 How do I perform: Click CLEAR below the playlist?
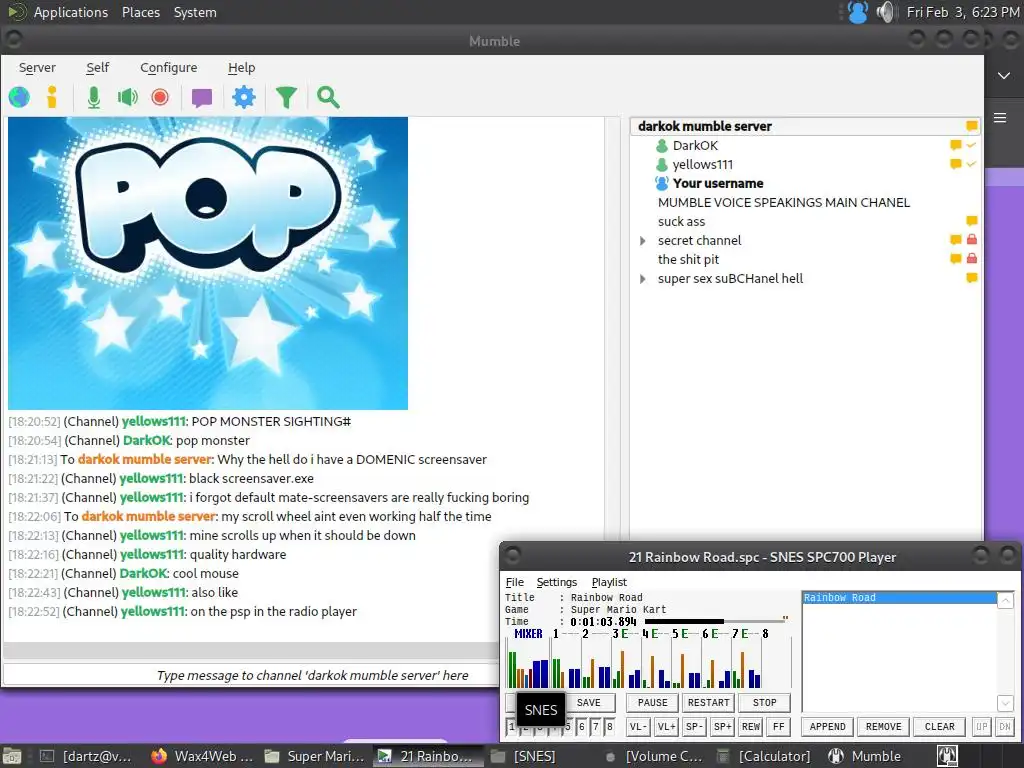[940, 726]
